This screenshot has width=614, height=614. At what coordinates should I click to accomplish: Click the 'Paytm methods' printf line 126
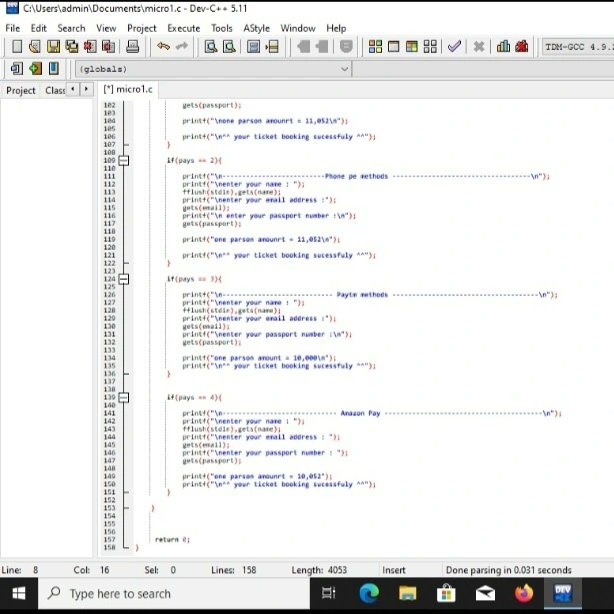[370, 295]
